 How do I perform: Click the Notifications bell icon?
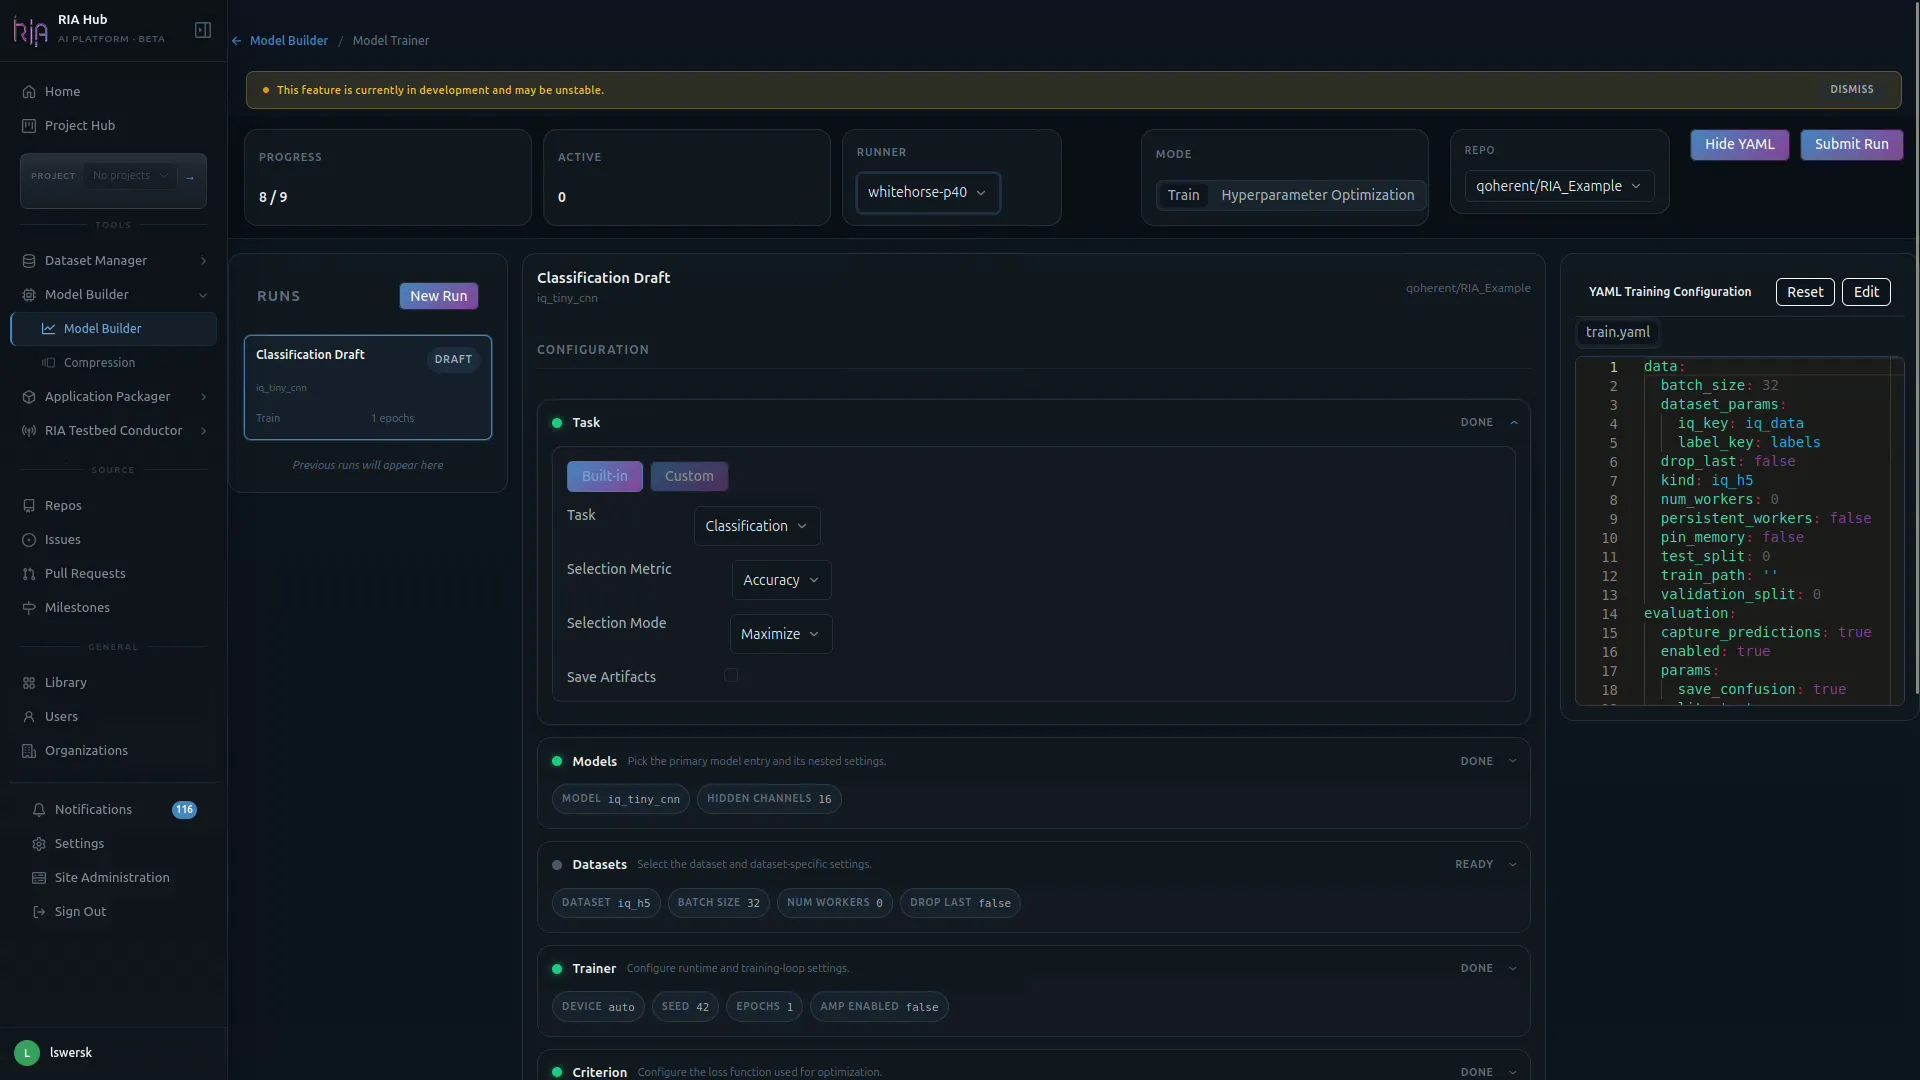tap(39, 810)
